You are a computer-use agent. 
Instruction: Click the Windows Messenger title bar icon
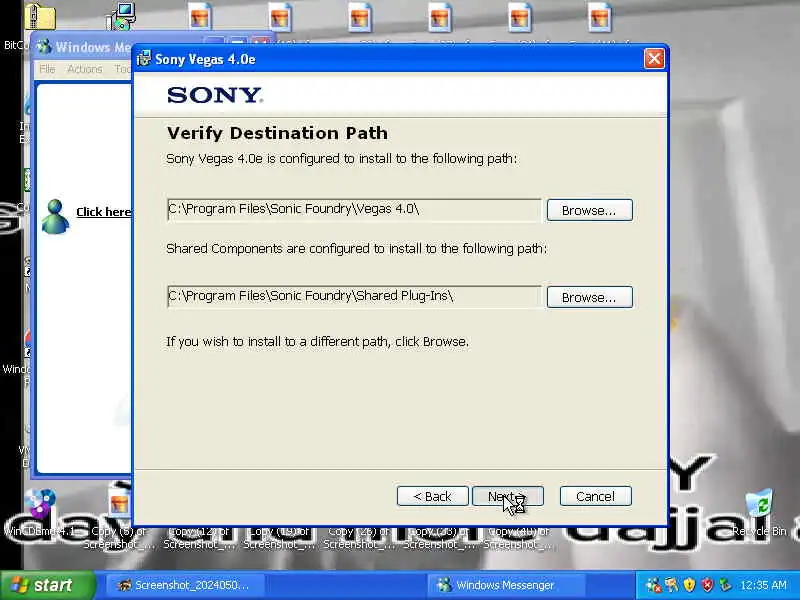point(44,46)
